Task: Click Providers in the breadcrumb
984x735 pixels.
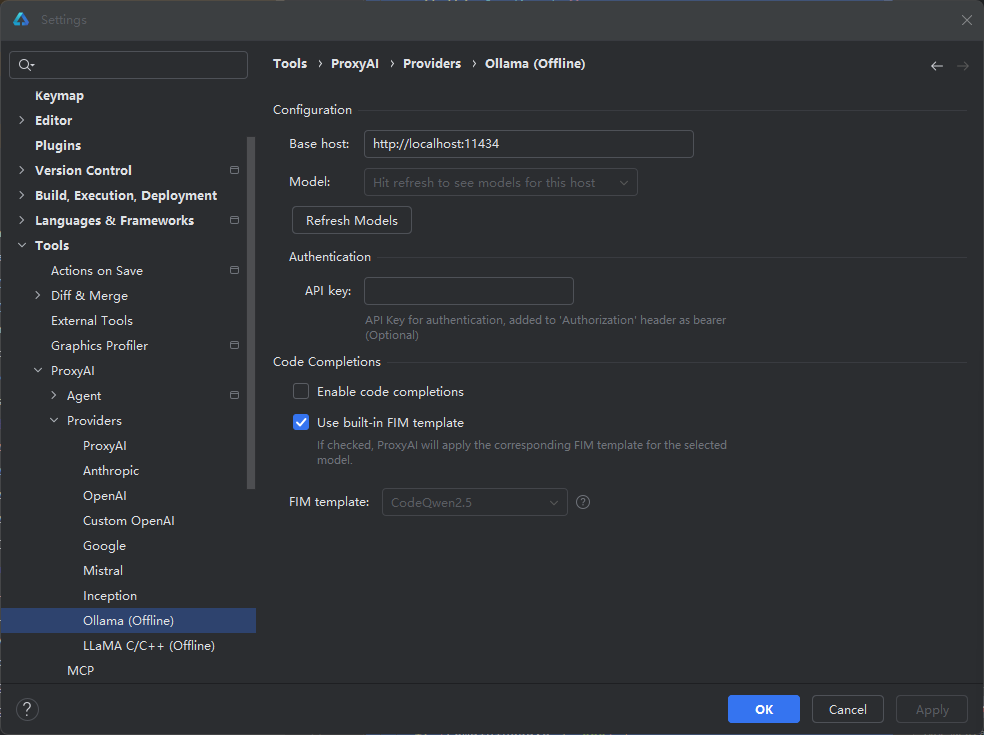Action: coord(432,63)
